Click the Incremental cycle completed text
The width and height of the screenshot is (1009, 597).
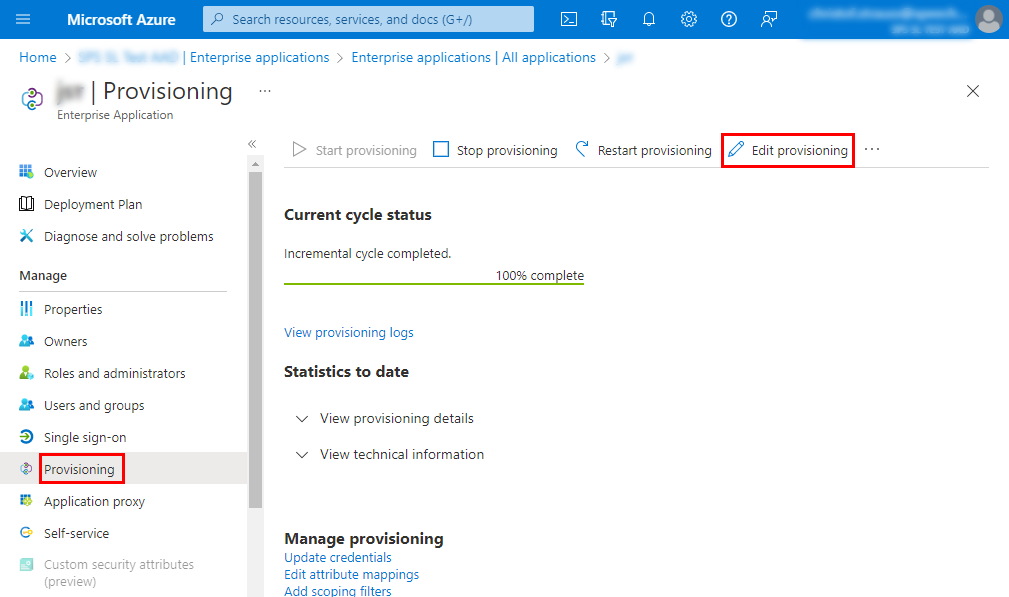tap(367, 253)
